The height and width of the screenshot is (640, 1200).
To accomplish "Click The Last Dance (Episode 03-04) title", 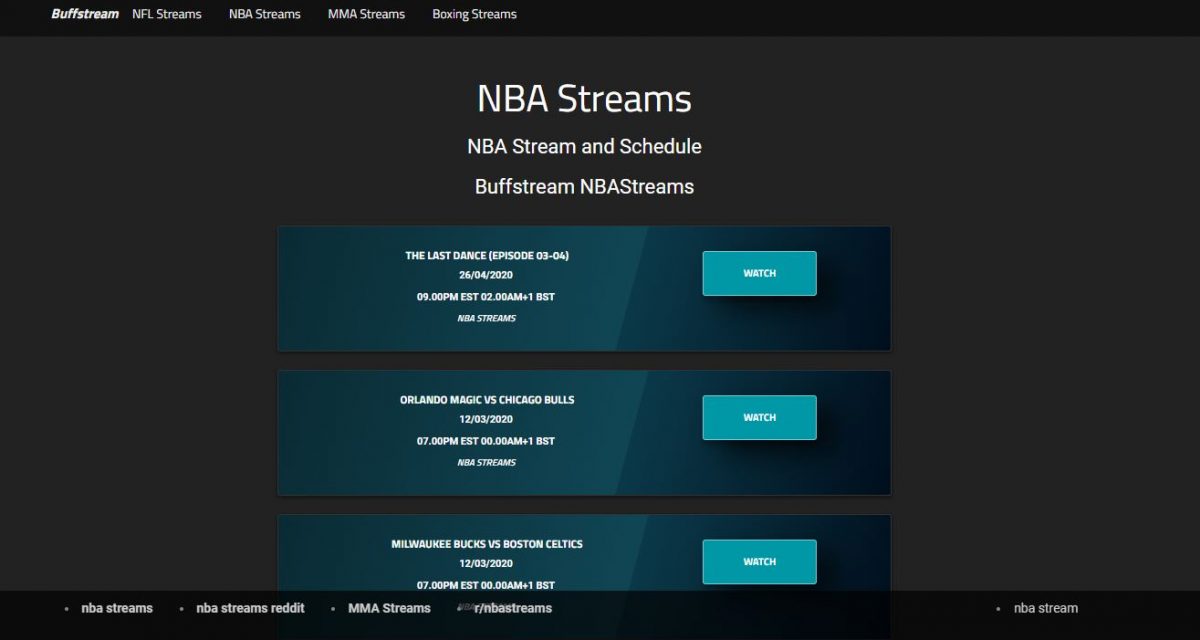I will pyautogui.click(x=487, y=256).
